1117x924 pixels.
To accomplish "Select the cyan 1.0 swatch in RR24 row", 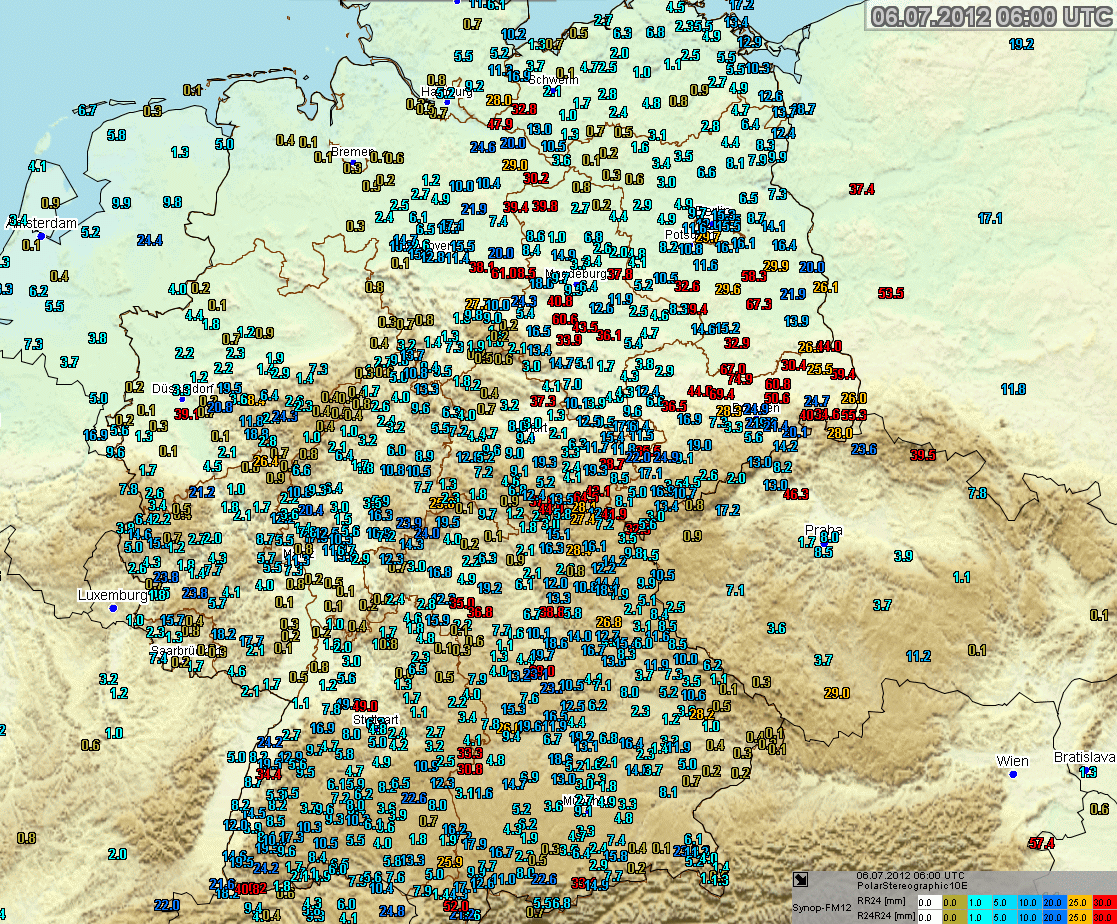I will tap(980, 902).
